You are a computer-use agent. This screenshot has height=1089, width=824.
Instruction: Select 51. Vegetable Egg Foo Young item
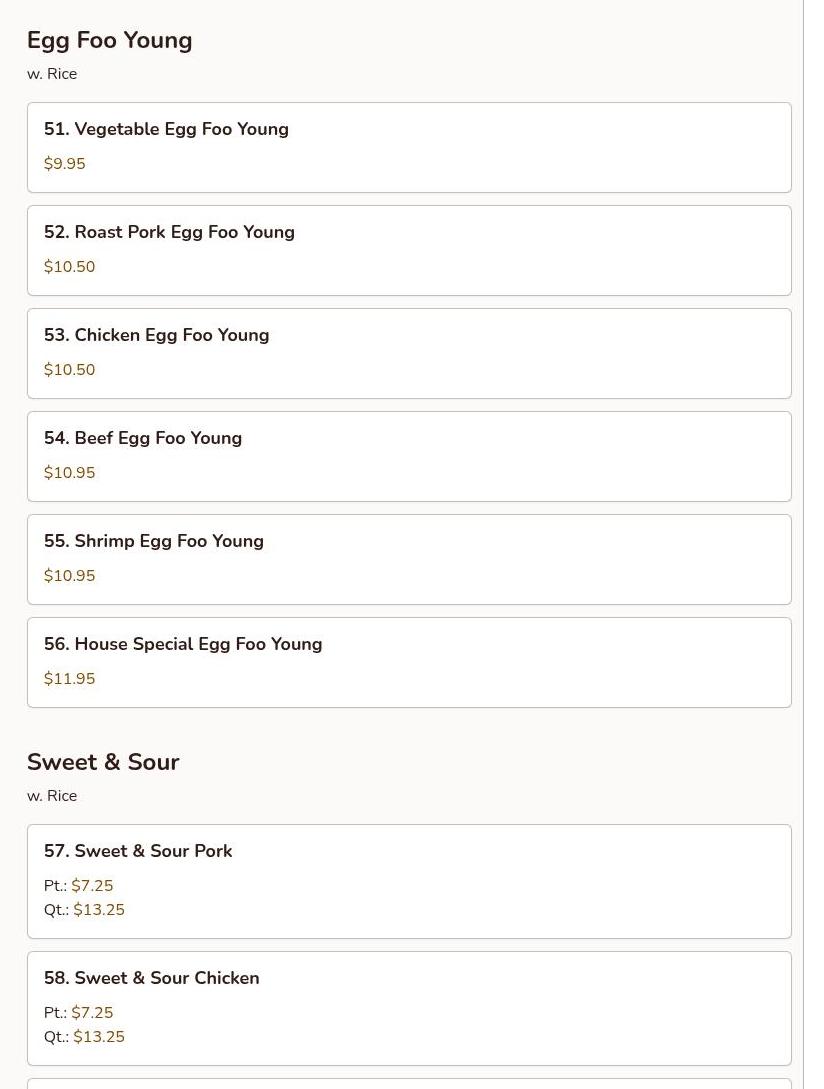click(x=166, y=129)
